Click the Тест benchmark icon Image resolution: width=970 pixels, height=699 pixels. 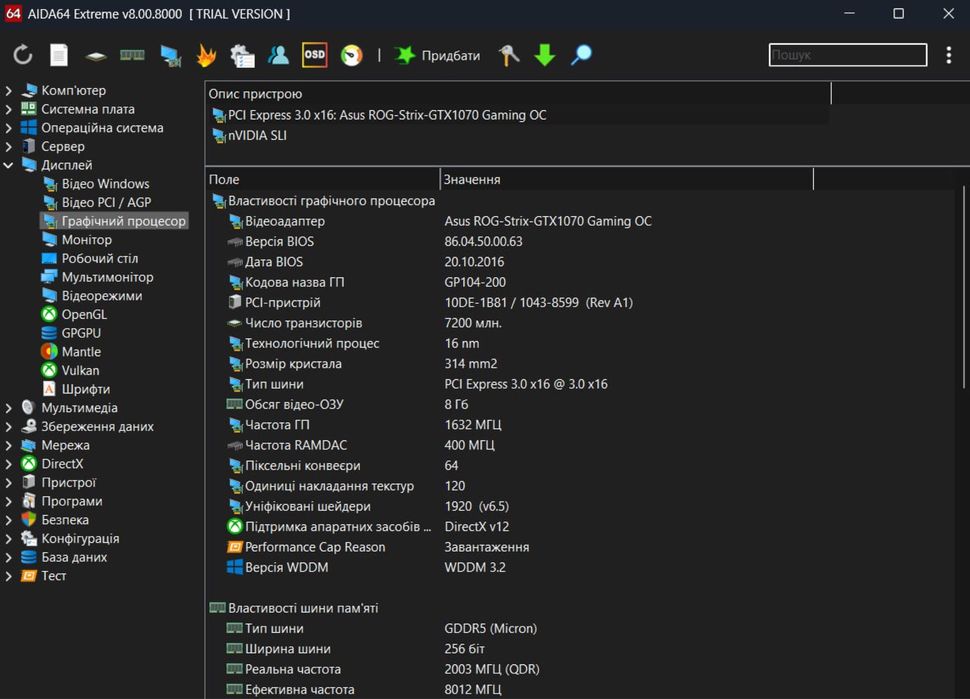pyautogui.click(x=29, y=576)
